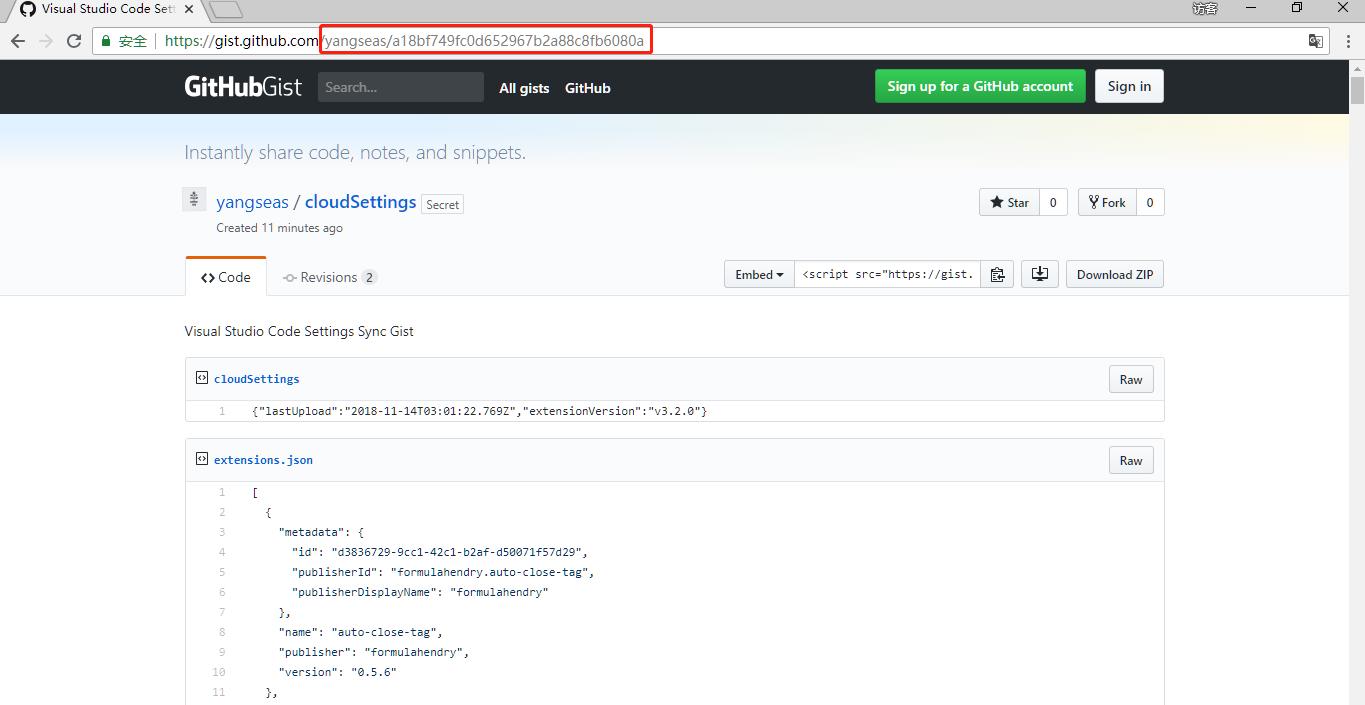This screenshot has width=1365, height=705.
Task: Click the download gist icon beside Download ZIP
Action: tap(1039, 273)
